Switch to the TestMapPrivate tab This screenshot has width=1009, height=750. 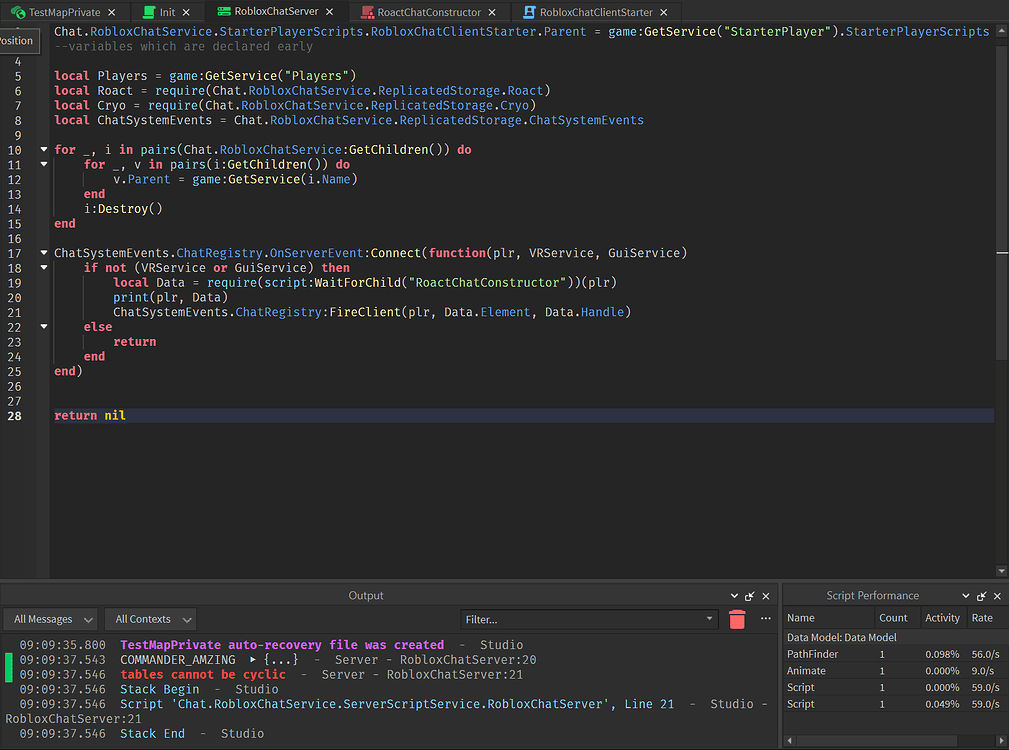(65, 12)
